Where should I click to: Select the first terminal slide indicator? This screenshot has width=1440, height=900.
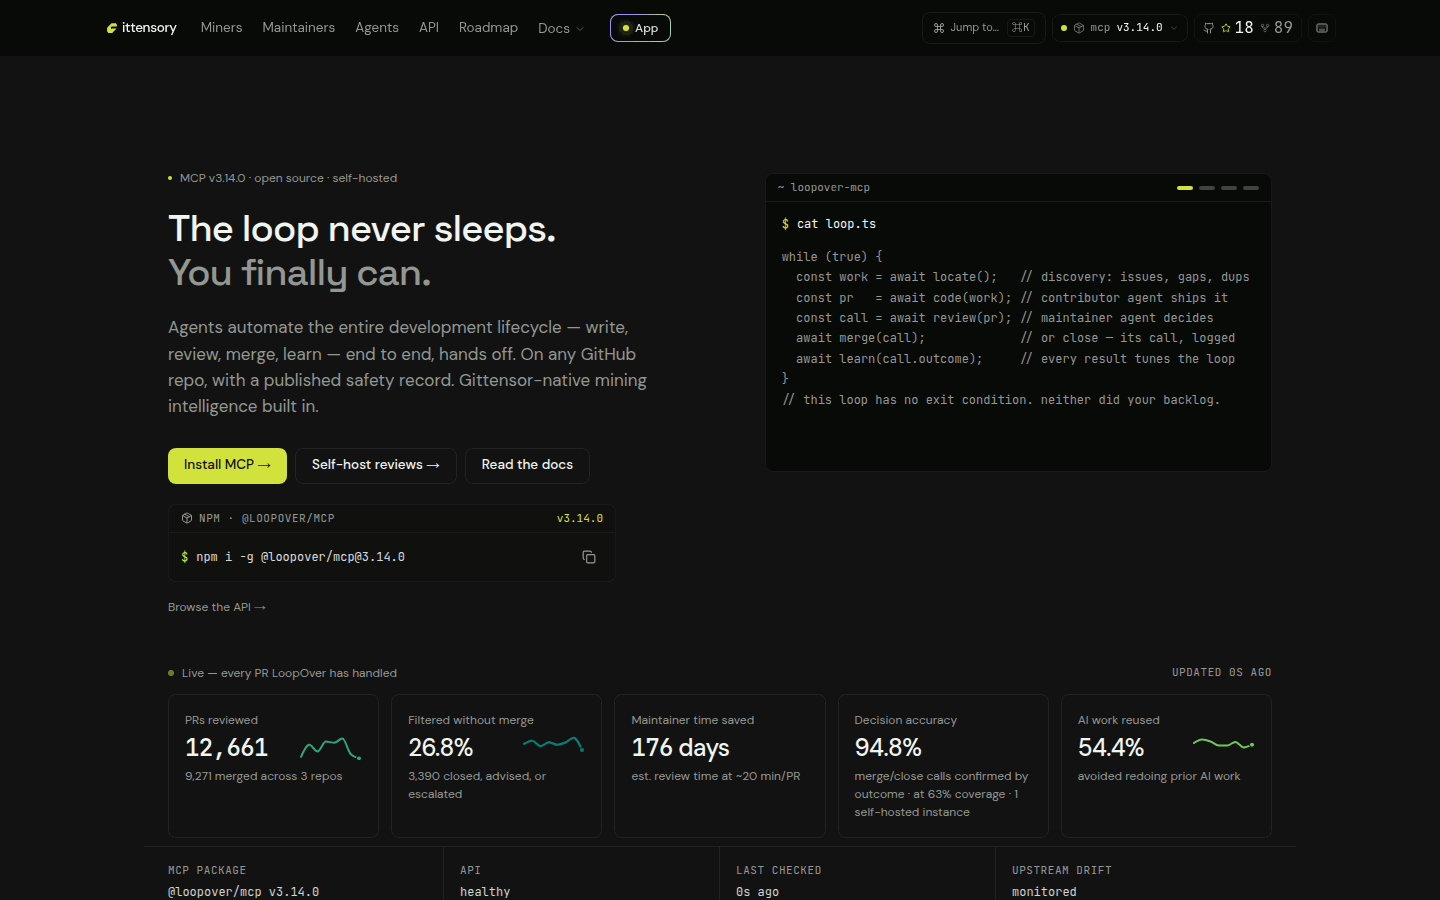click(x=1185, y=188)
